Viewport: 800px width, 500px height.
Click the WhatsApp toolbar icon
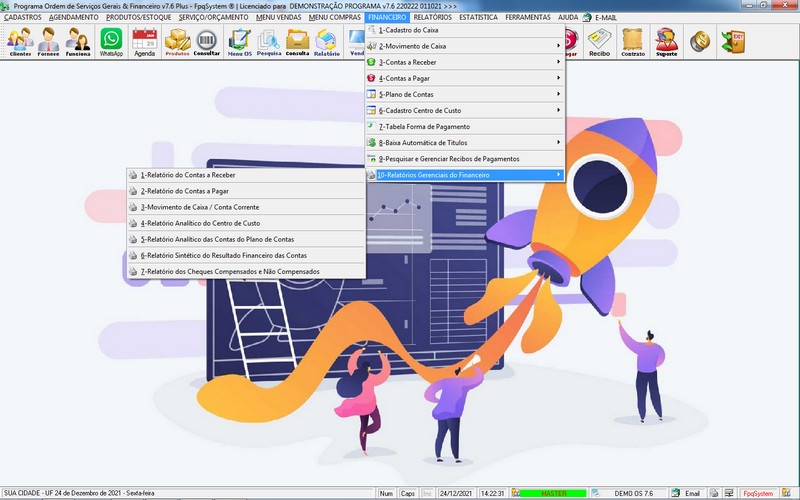coord(111,42)
